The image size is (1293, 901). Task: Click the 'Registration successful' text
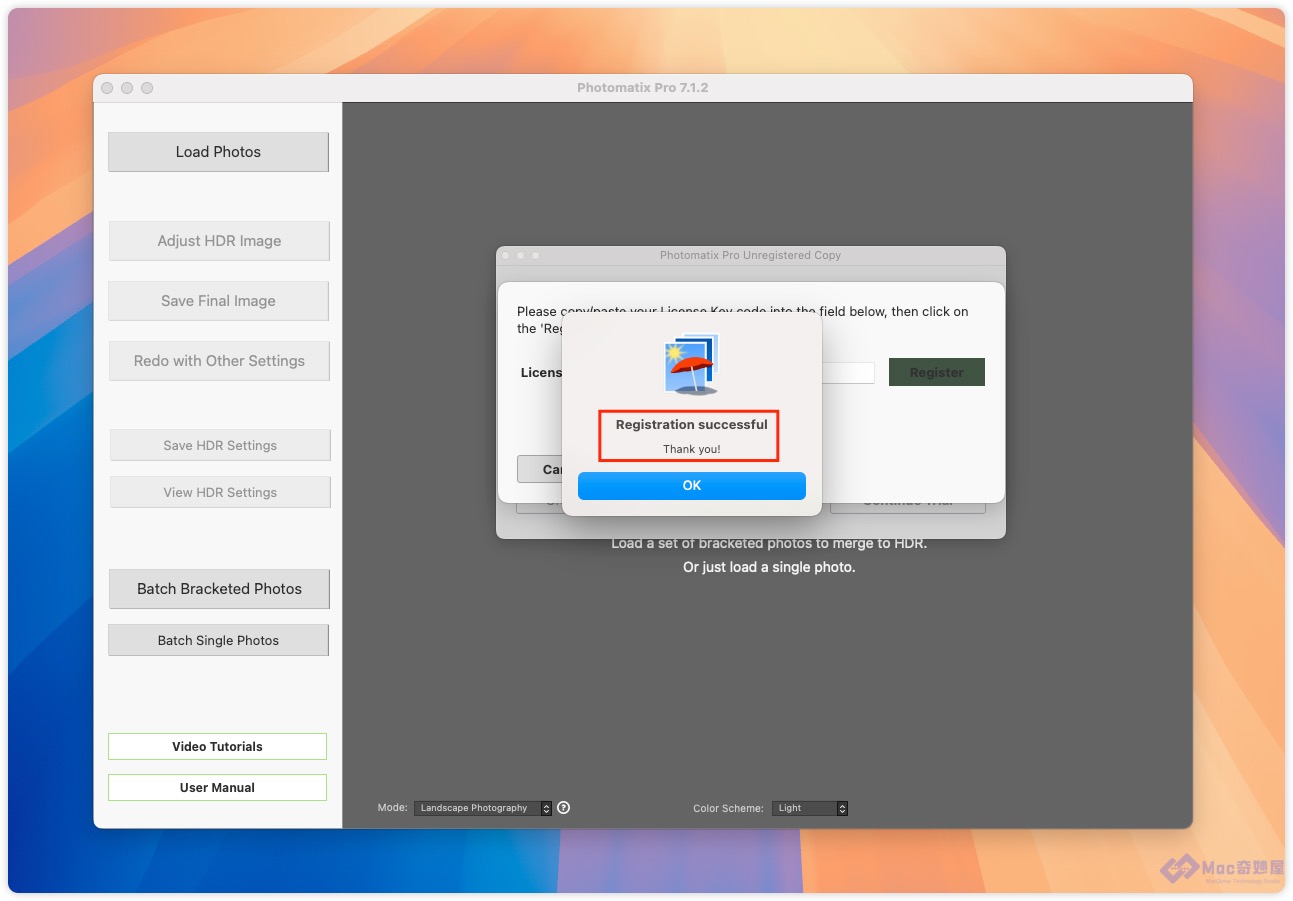tap(692, 425)
